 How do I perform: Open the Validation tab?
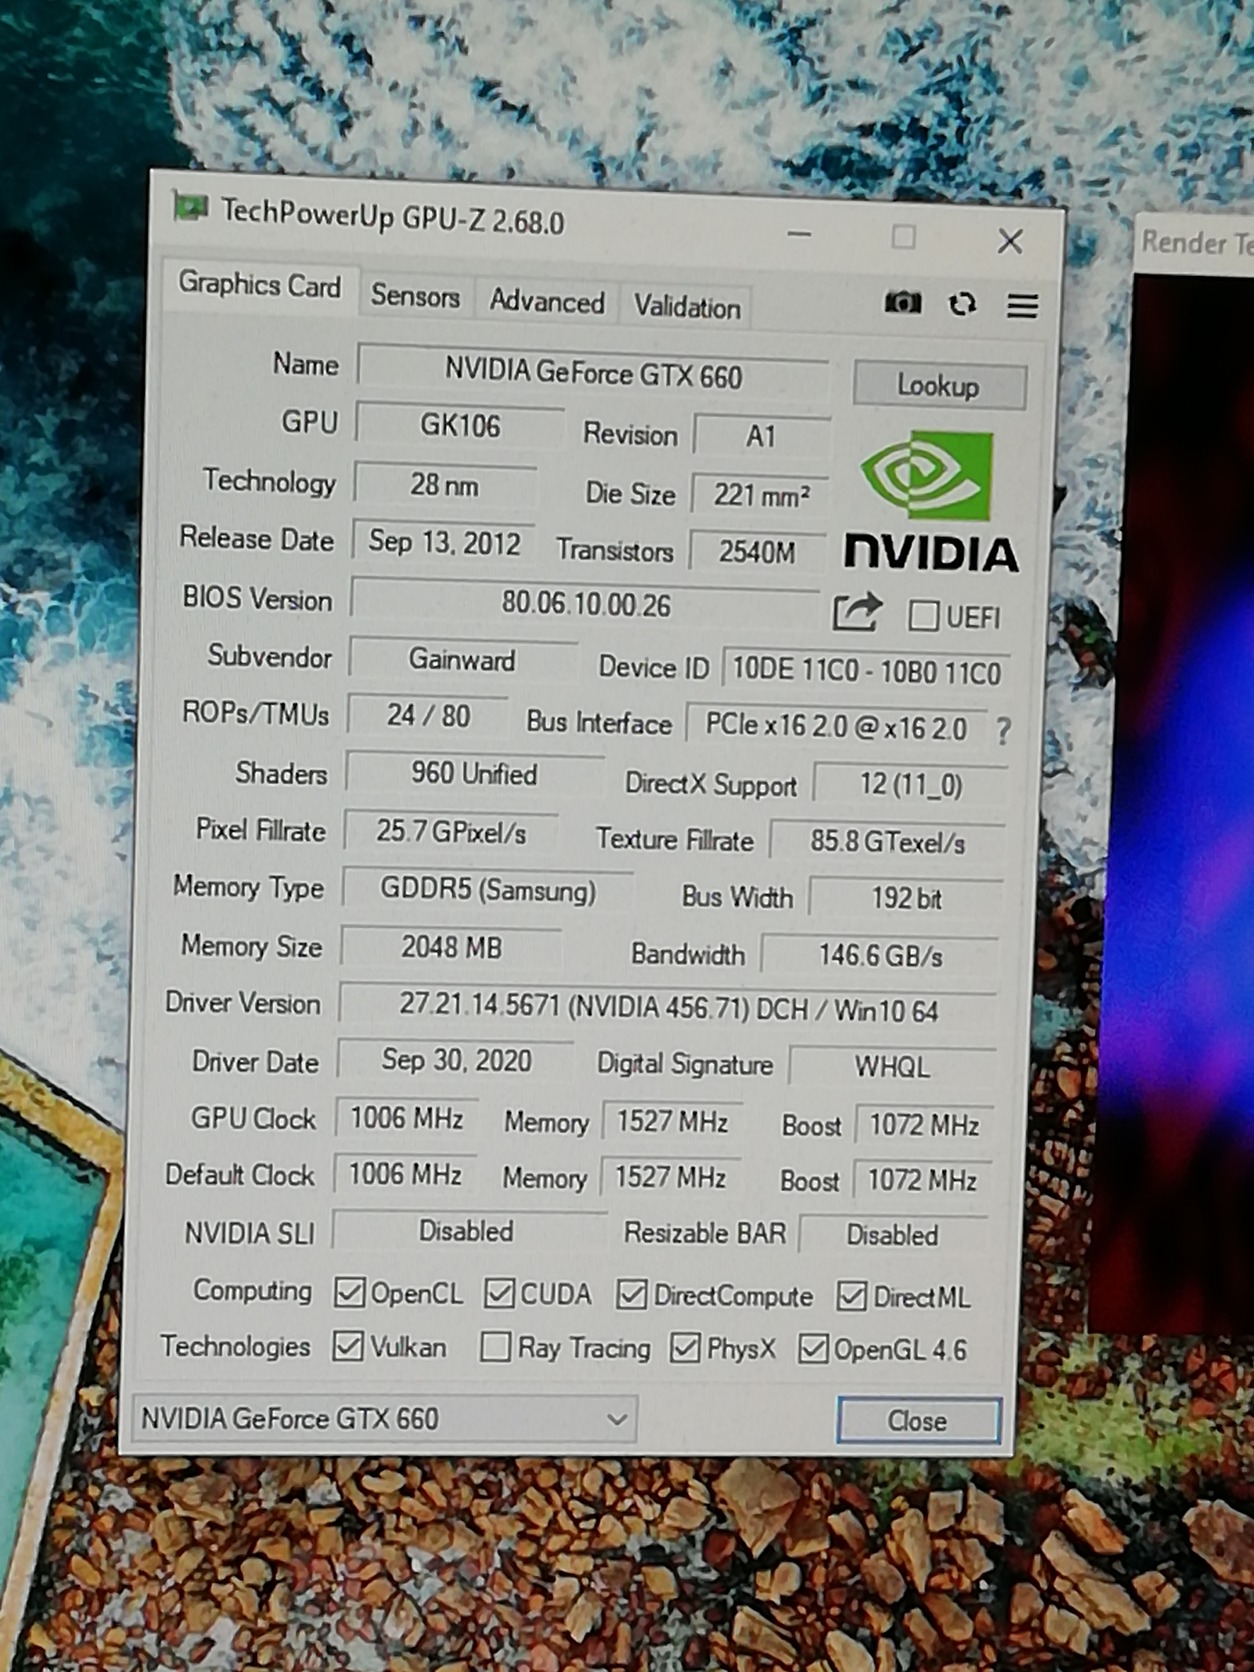click(x=687, y=307)
